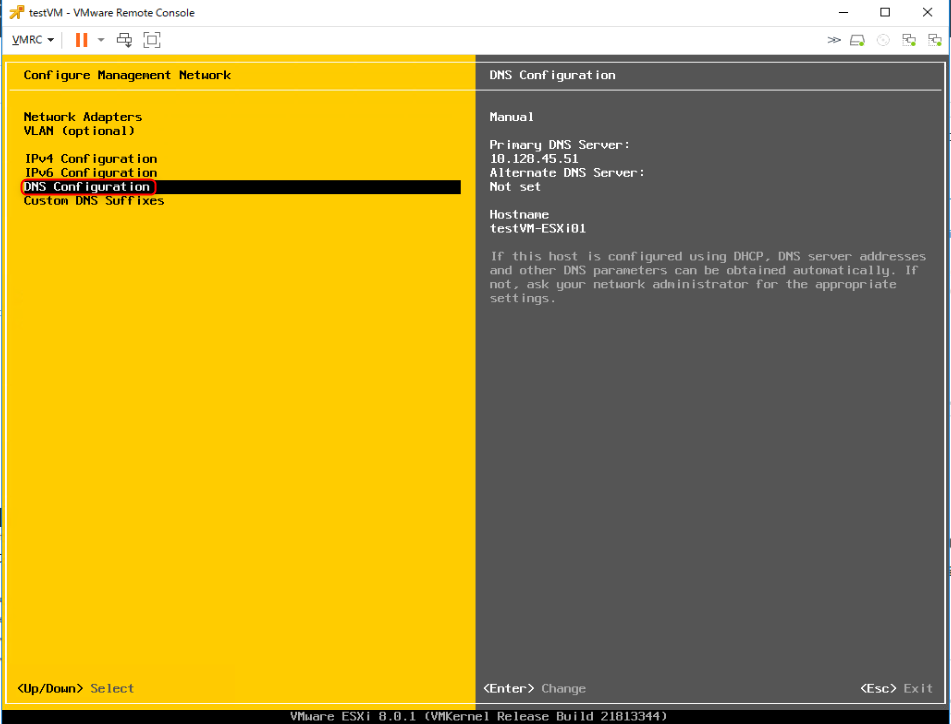
Task: Click the 'Configure Management Network' heading
Action: [x=127, y=75]
